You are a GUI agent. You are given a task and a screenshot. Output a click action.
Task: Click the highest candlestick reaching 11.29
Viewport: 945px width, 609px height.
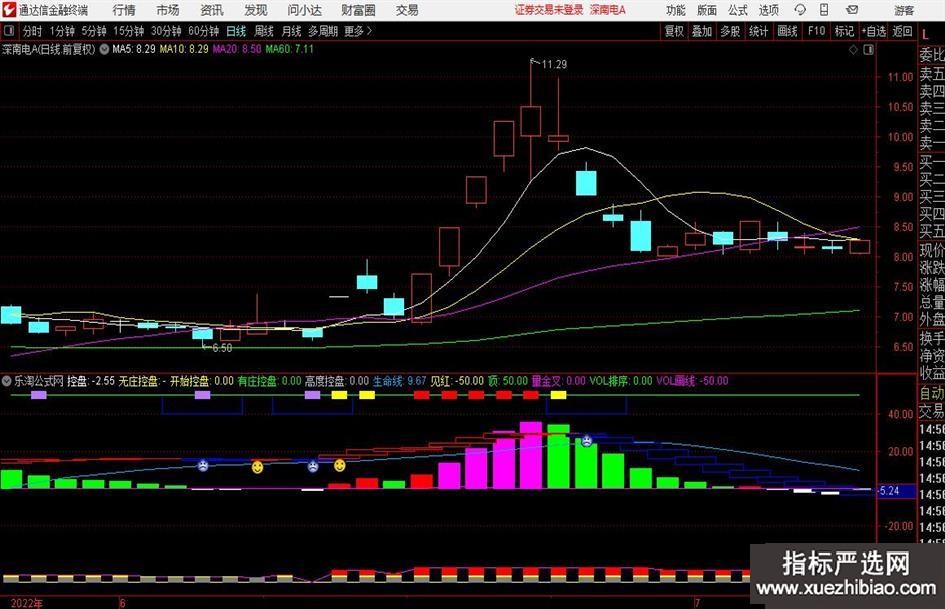tap(531, 121)
